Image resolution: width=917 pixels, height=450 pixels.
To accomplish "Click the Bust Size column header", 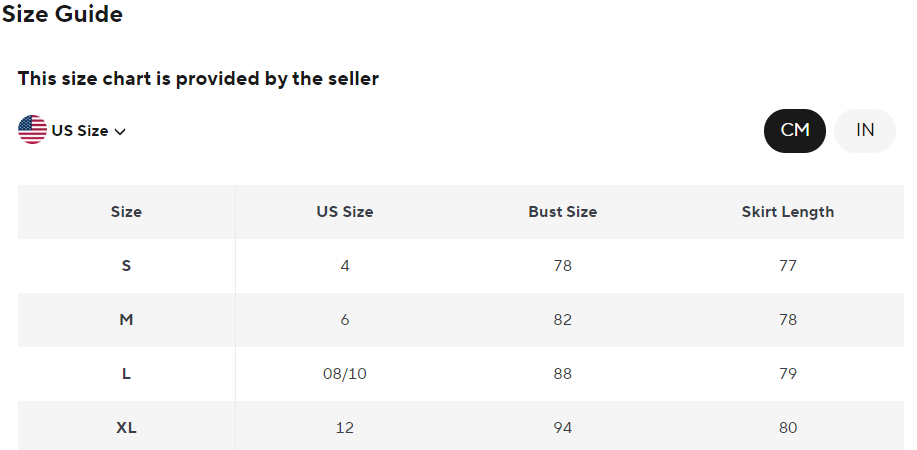I will tap(563, 212).
